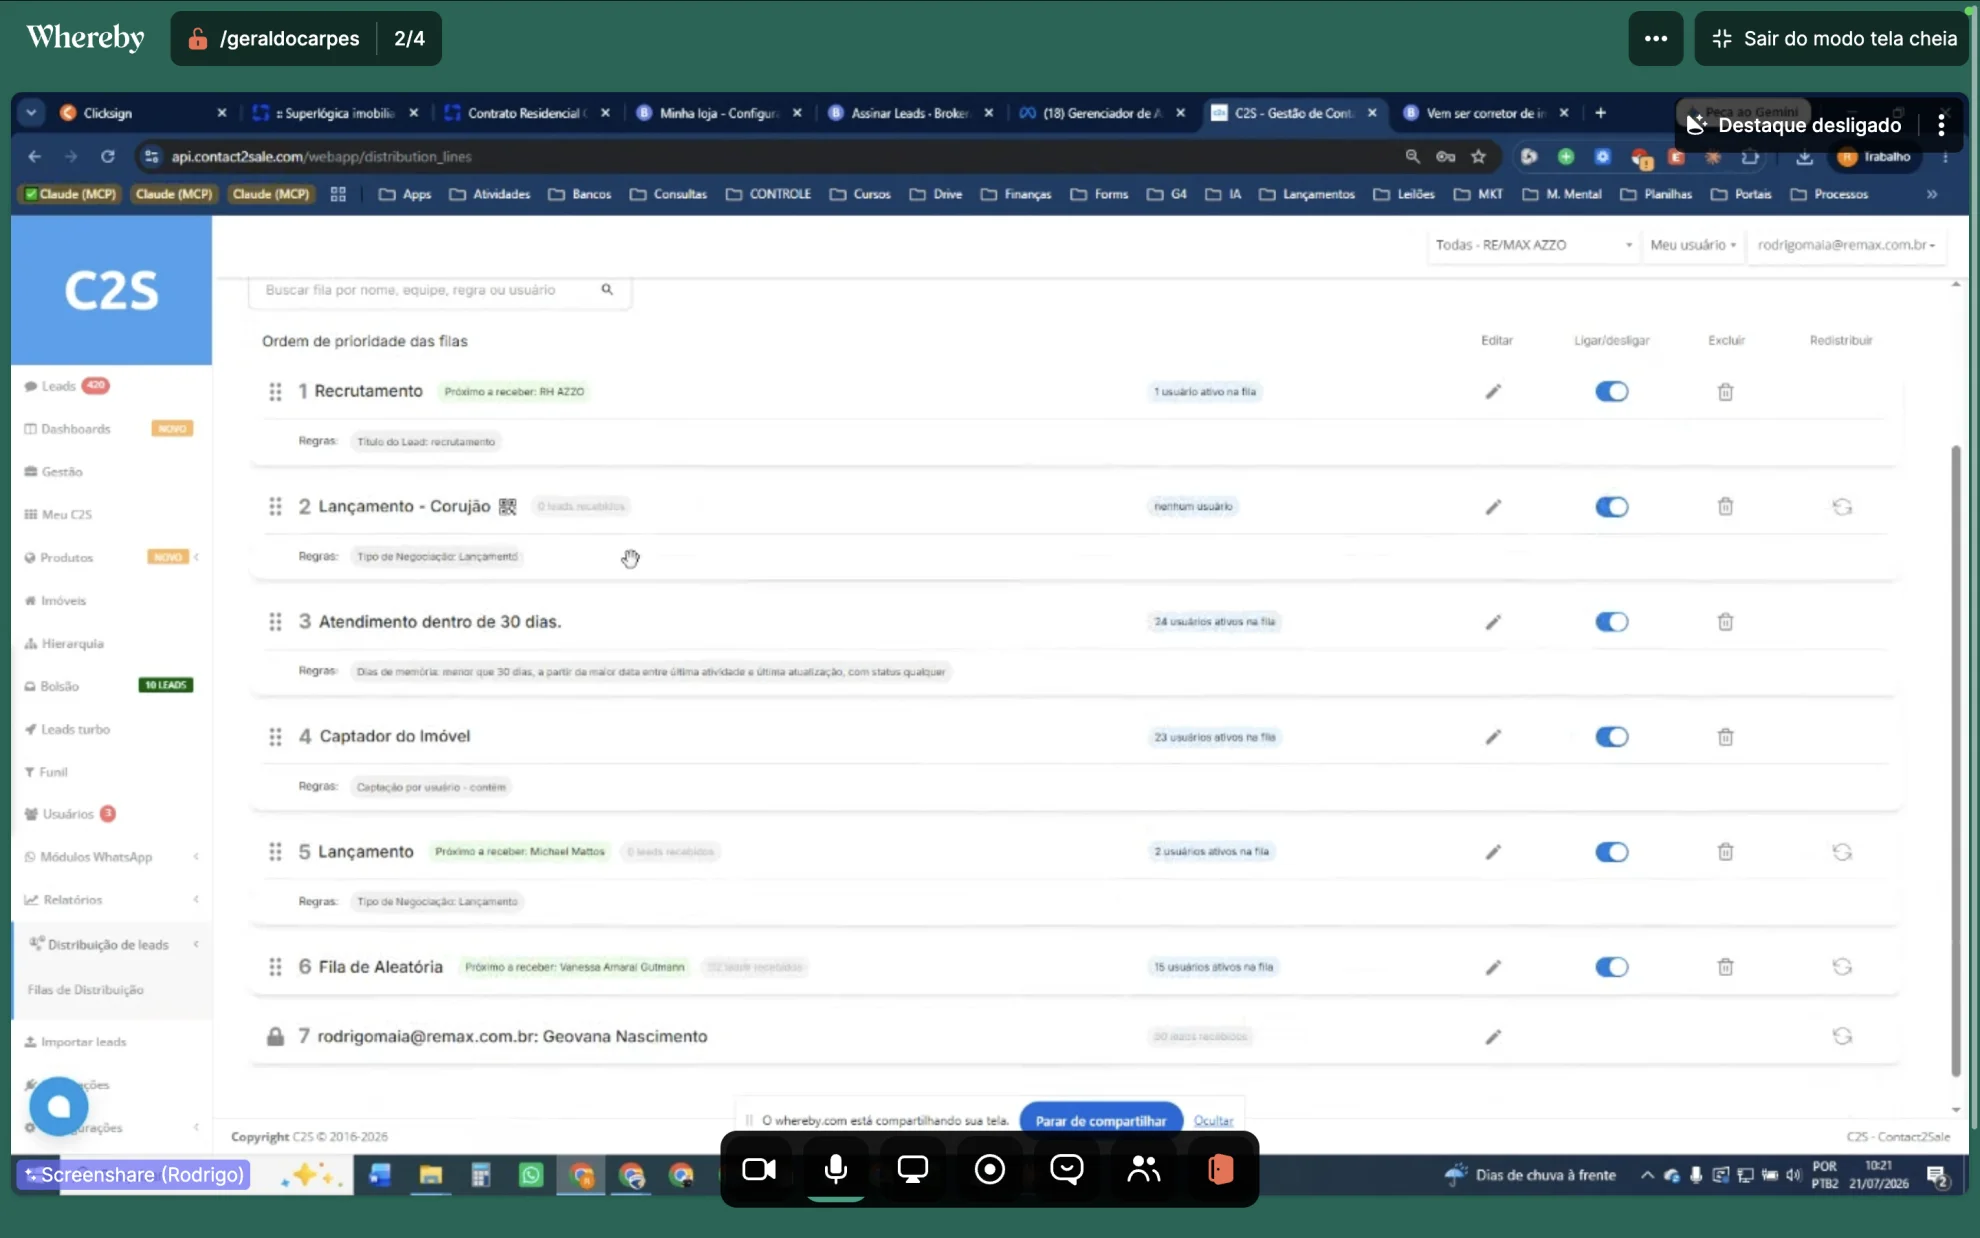Viewport: 1980px width, 1238px height.
Task: Expand the Relatórios sidebar section
Action: (196, 900)
